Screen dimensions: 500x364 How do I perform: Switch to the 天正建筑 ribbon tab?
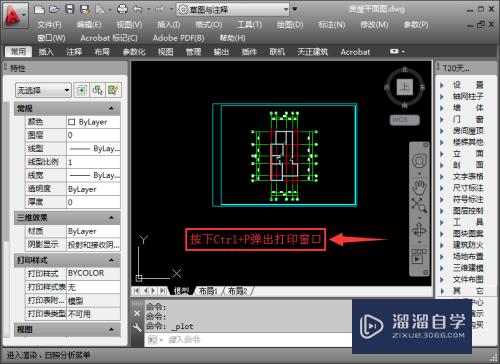point(312,52)
